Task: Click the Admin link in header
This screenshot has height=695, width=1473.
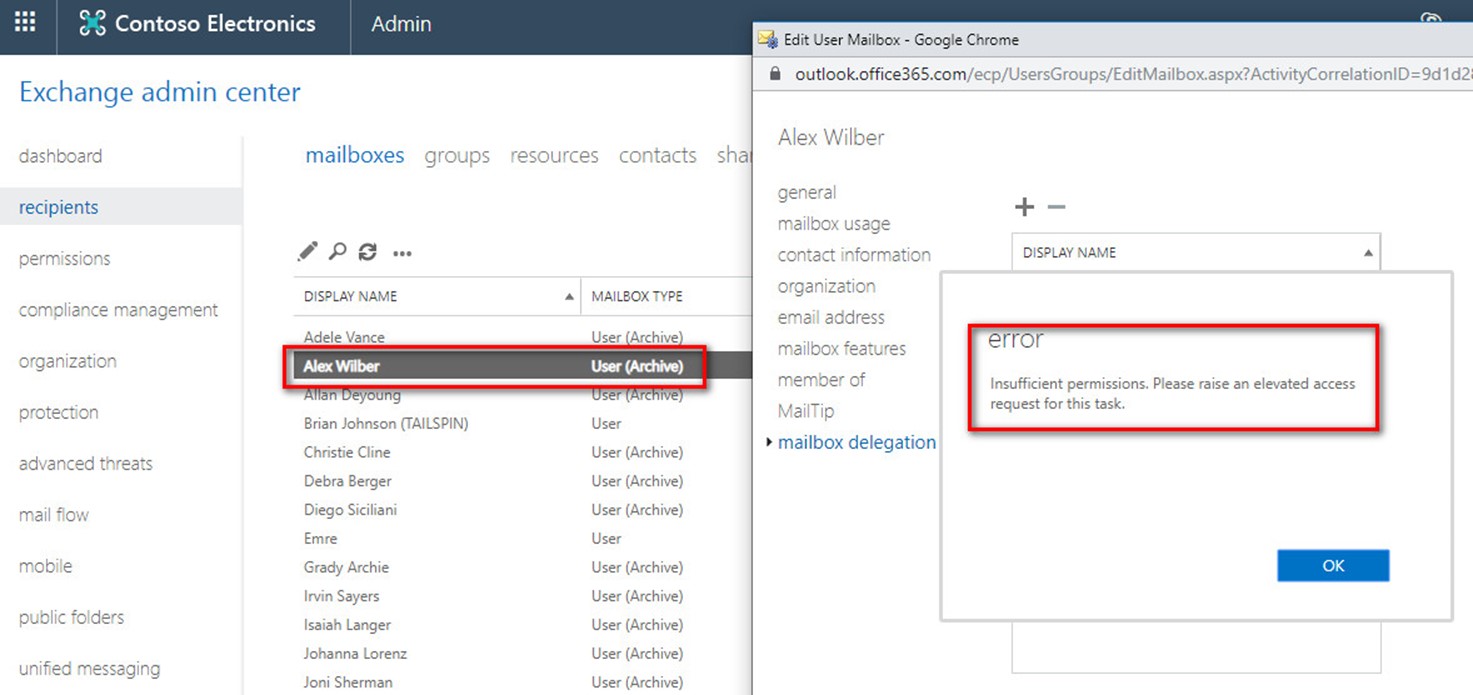Action: [x=401, y=24]
